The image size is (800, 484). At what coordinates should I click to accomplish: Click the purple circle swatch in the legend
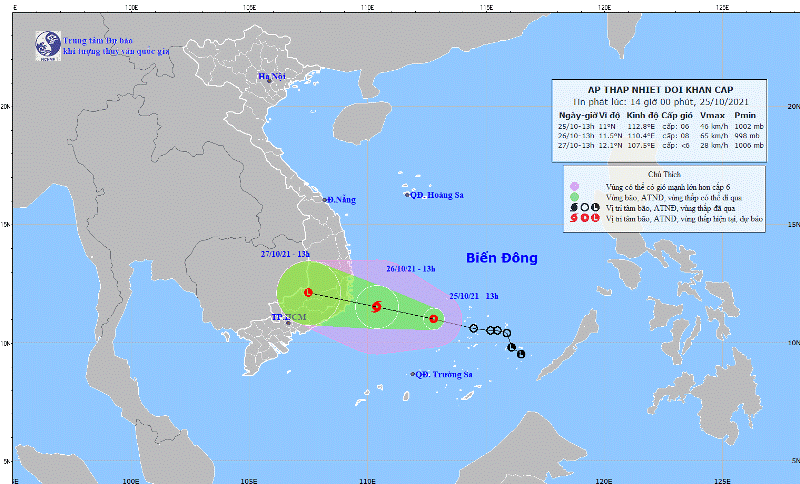(x=573, y=185)
